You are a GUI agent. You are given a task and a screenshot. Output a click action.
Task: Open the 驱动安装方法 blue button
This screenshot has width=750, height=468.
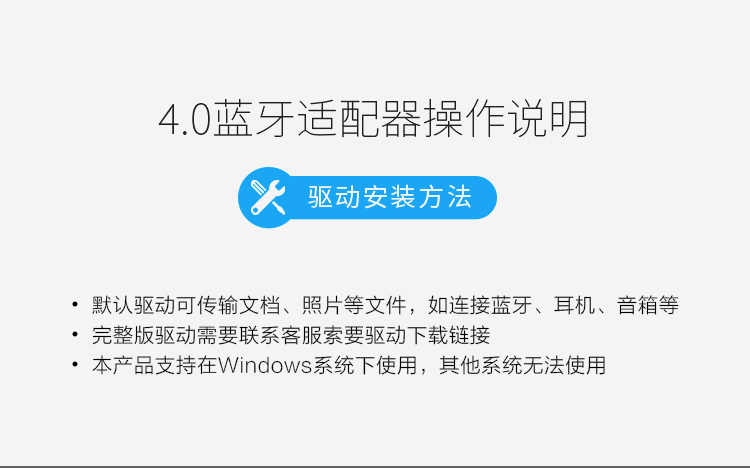tap(367, 197)
